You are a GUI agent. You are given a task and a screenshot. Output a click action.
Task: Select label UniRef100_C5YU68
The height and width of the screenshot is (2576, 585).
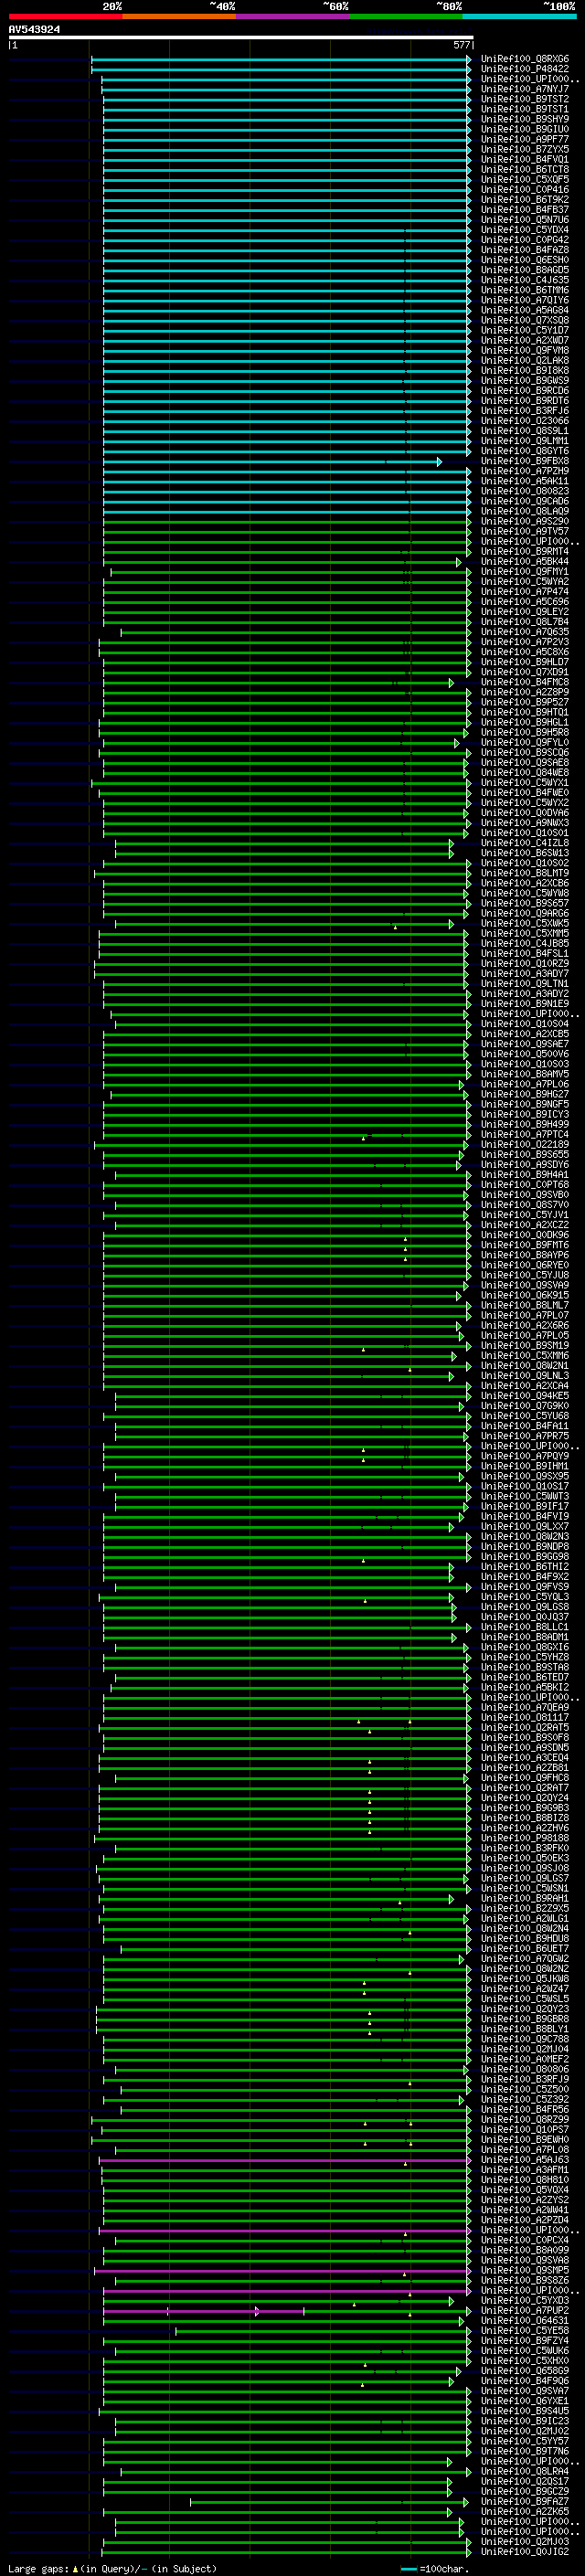pyautogui.click(x=525, y=1416)
